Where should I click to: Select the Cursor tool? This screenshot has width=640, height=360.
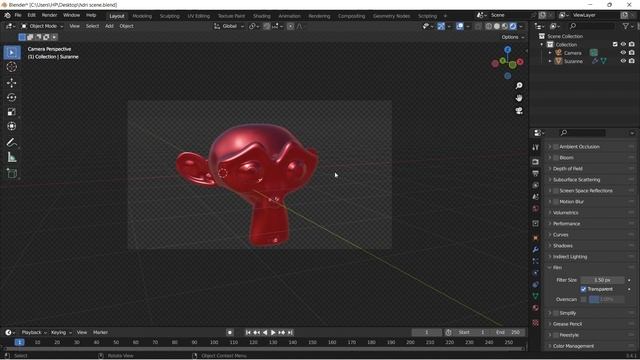pos(12,67)
